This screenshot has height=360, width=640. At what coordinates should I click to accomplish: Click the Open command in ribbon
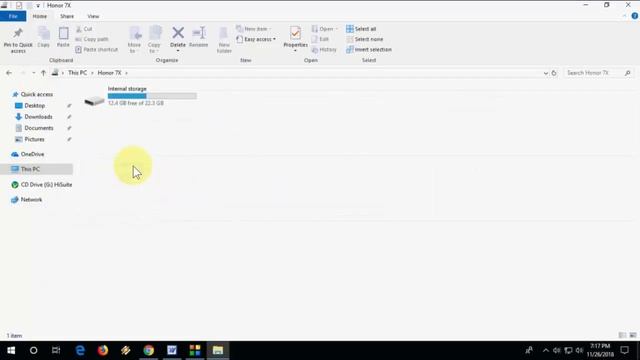coord(325,29)
